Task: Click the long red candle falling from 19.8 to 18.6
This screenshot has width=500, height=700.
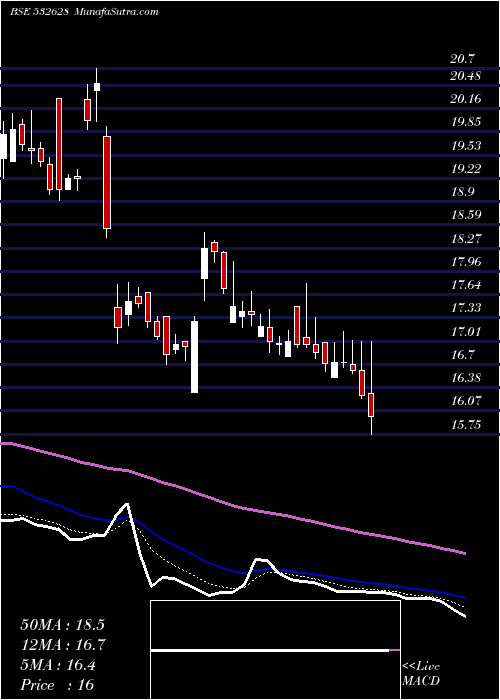Action: point(107,183)
